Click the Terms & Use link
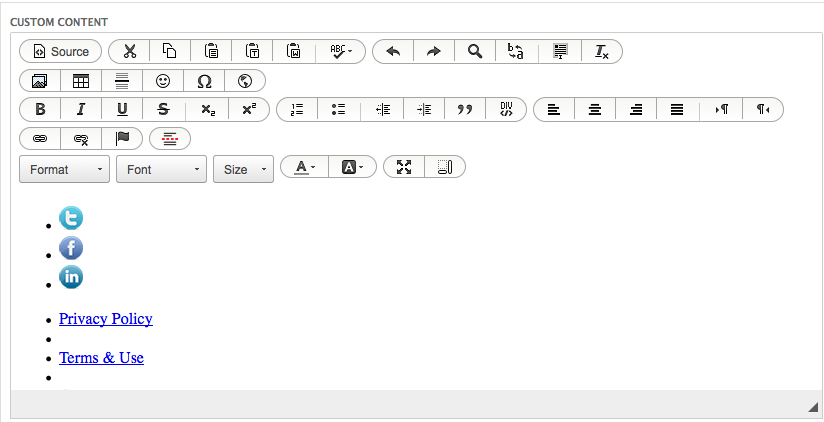This screenshot has height=422, width=824. [101, 358]
